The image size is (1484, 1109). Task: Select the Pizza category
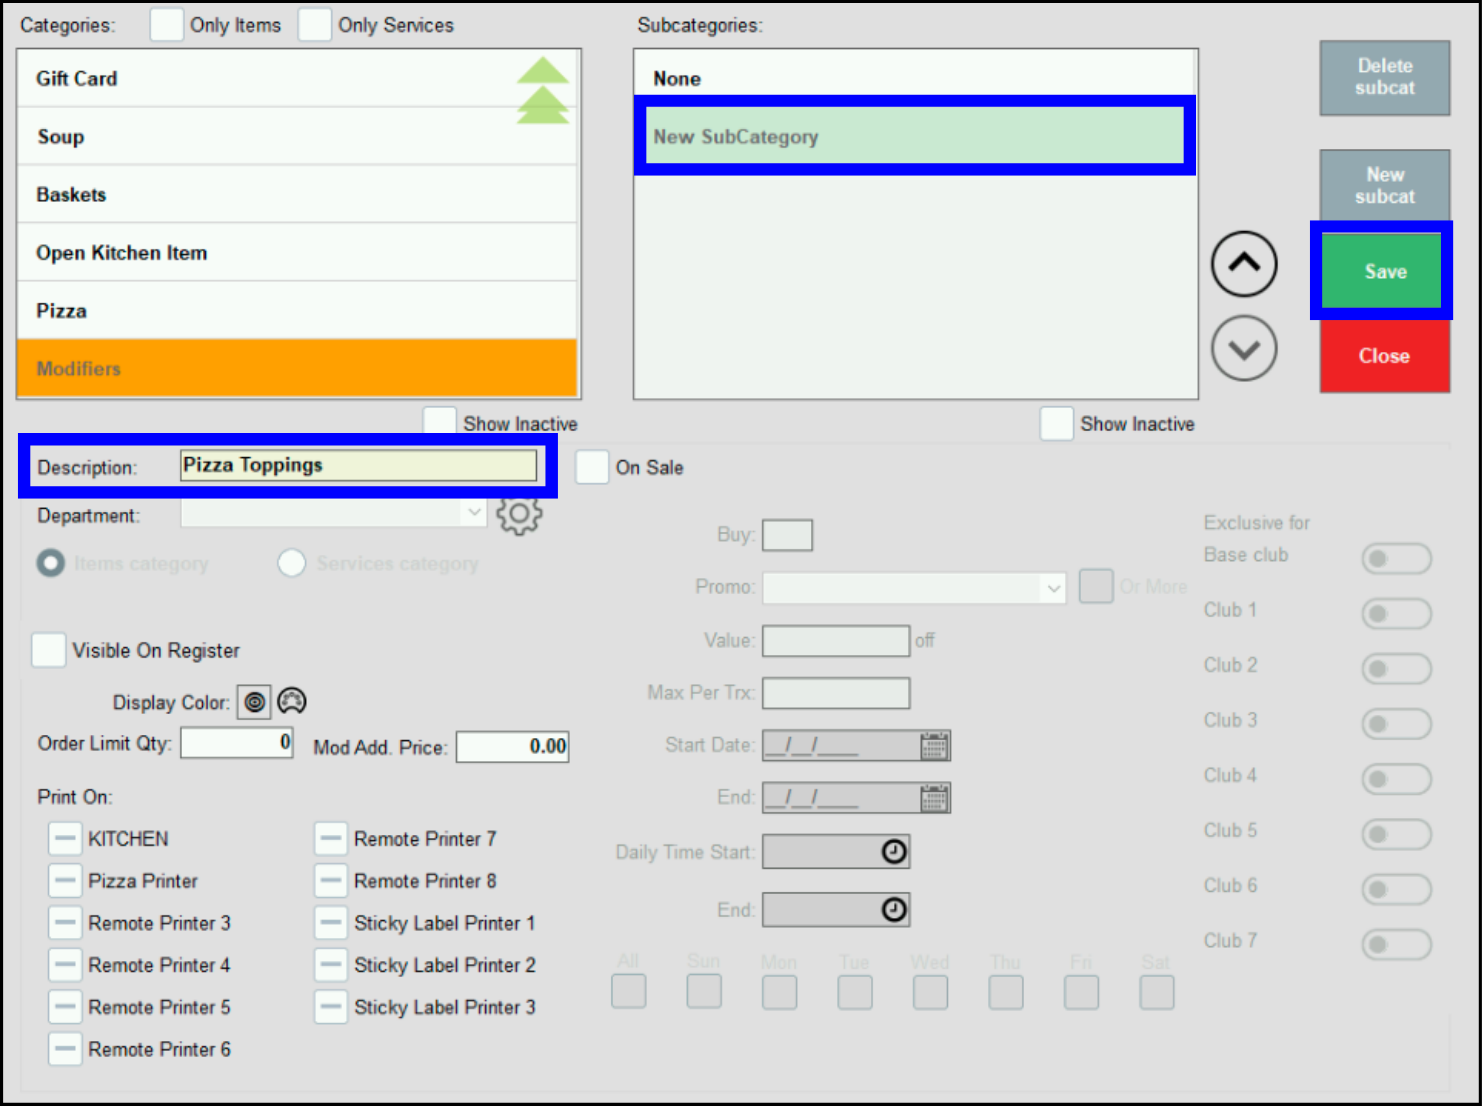(297, 311)
